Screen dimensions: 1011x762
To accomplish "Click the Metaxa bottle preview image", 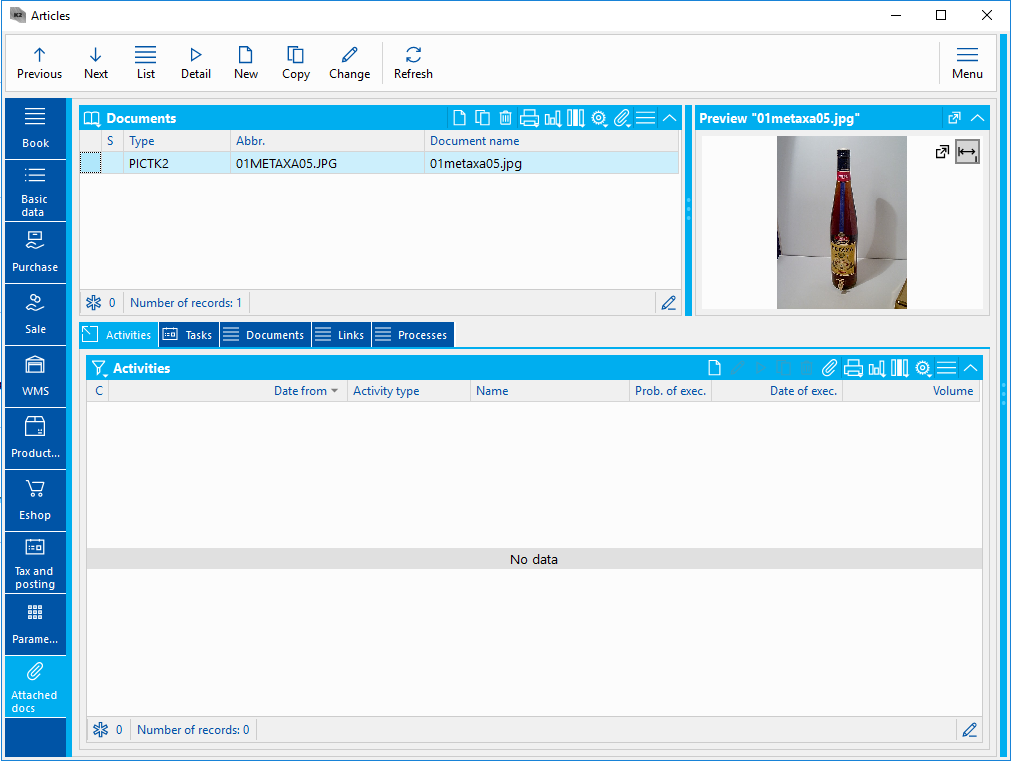I will 841,222.
